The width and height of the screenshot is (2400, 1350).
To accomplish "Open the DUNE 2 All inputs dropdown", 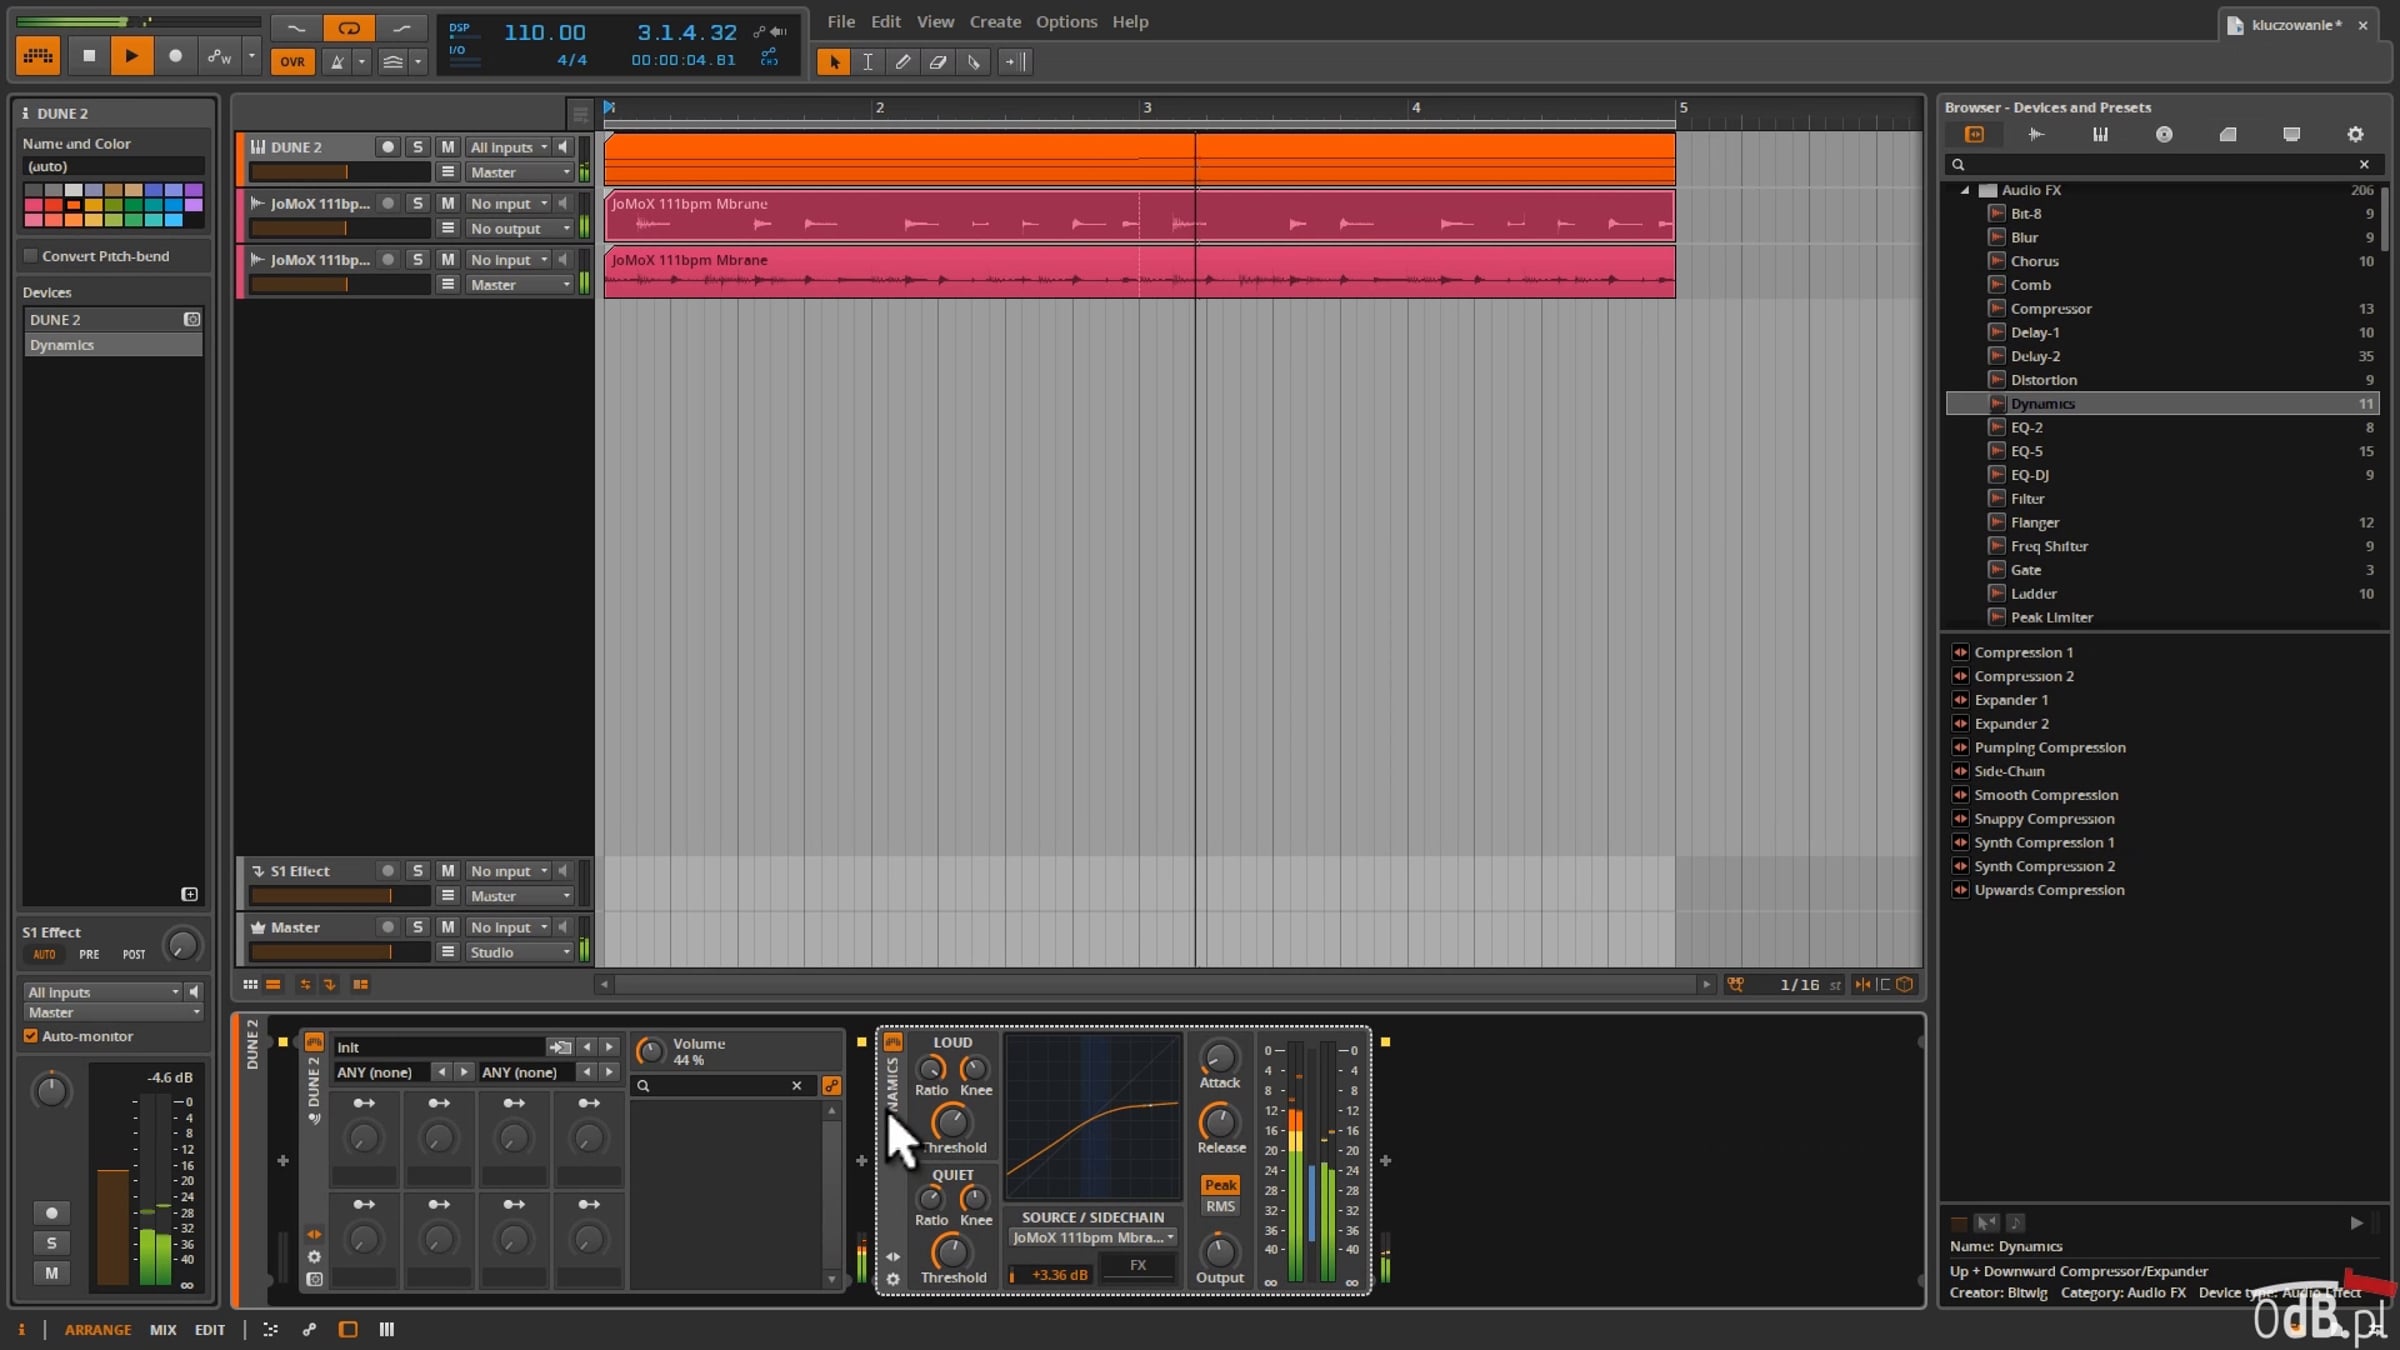I will pyautogui.click(x=509, y=147).
